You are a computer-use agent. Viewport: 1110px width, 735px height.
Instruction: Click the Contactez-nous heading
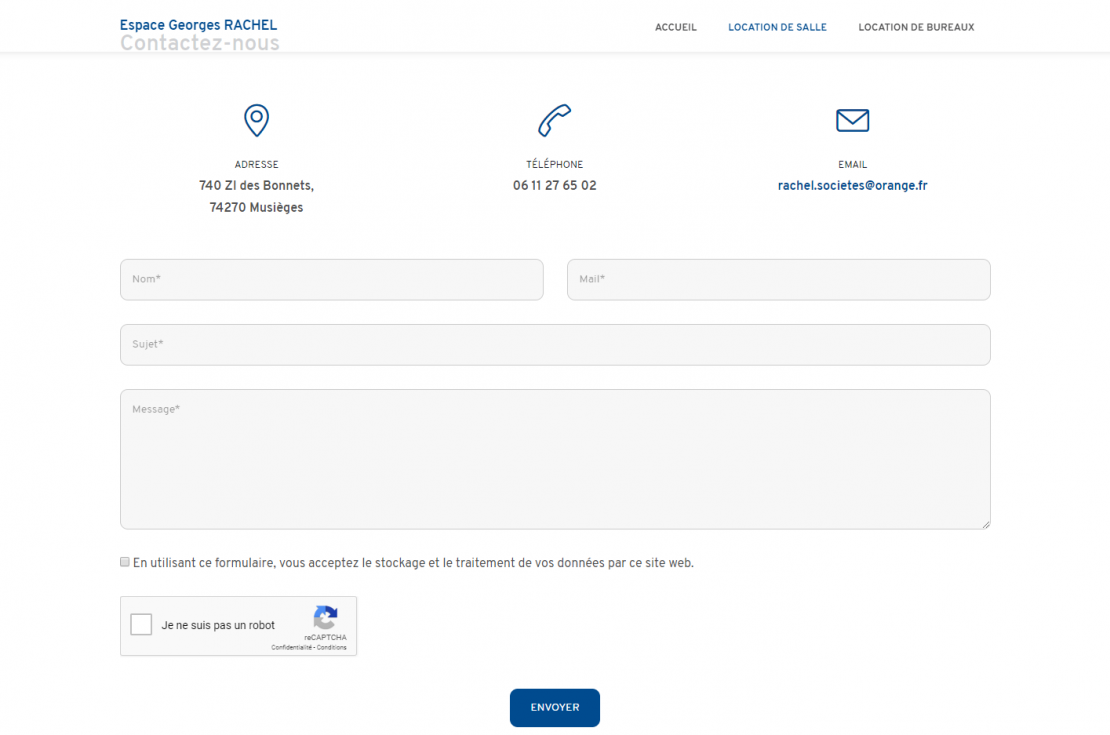[x=200, y=43]
